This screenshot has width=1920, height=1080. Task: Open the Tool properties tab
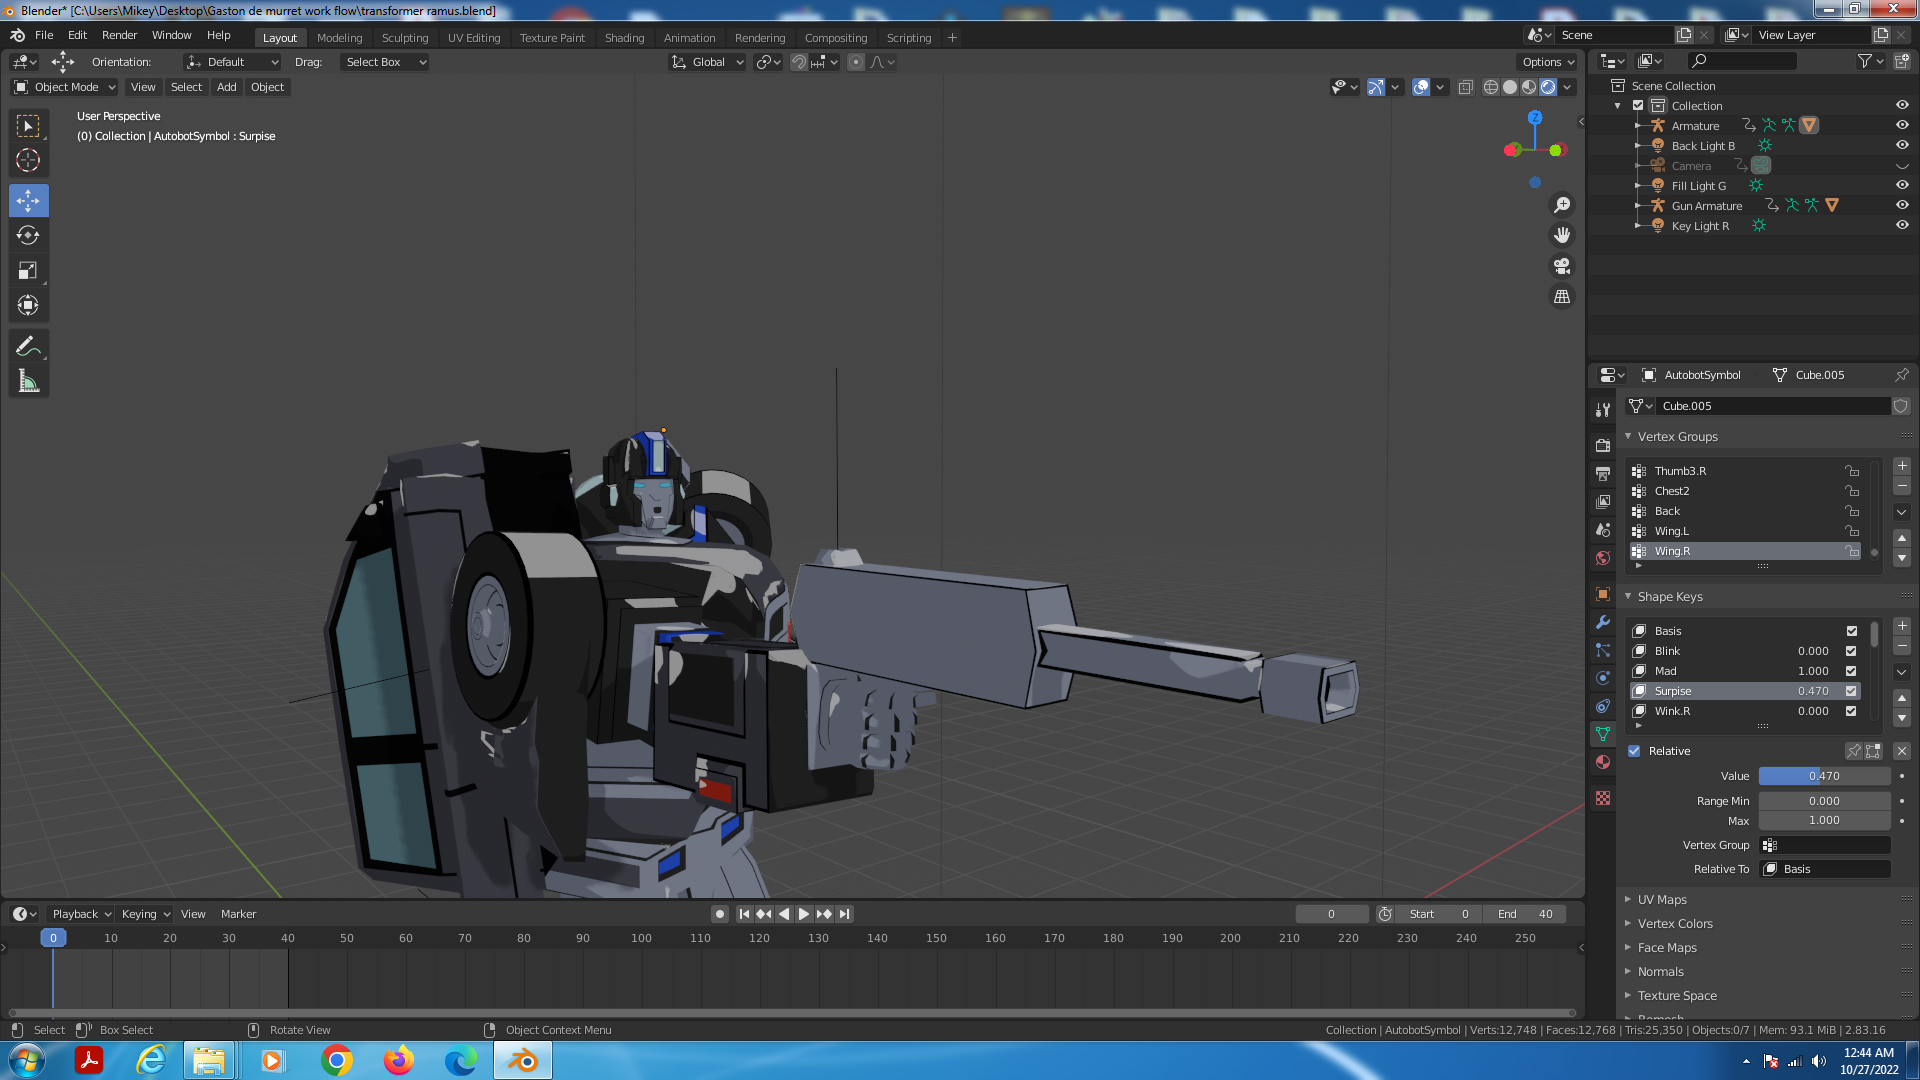(1603, 410)
